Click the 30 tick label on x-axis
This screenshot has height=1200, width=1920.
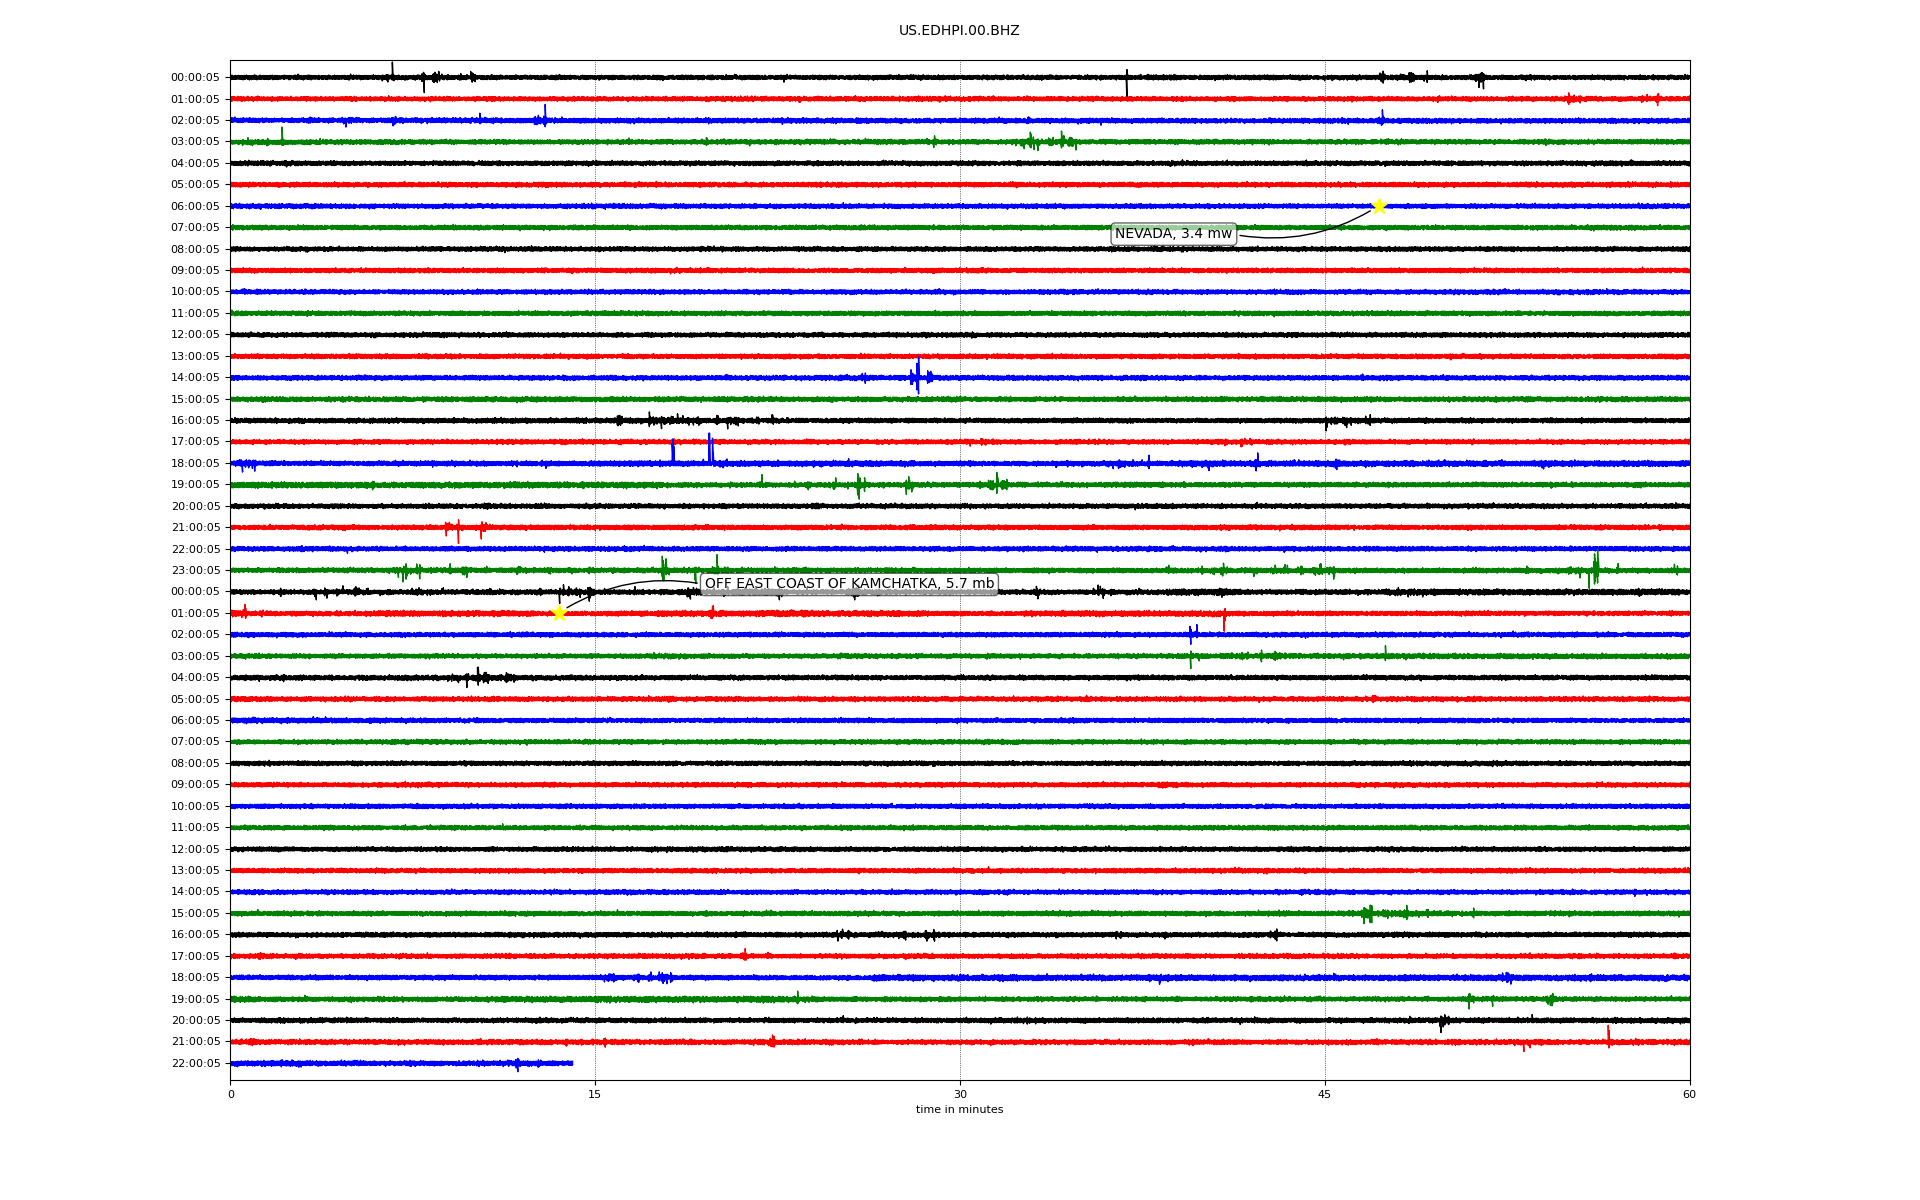click(960, 1094)
